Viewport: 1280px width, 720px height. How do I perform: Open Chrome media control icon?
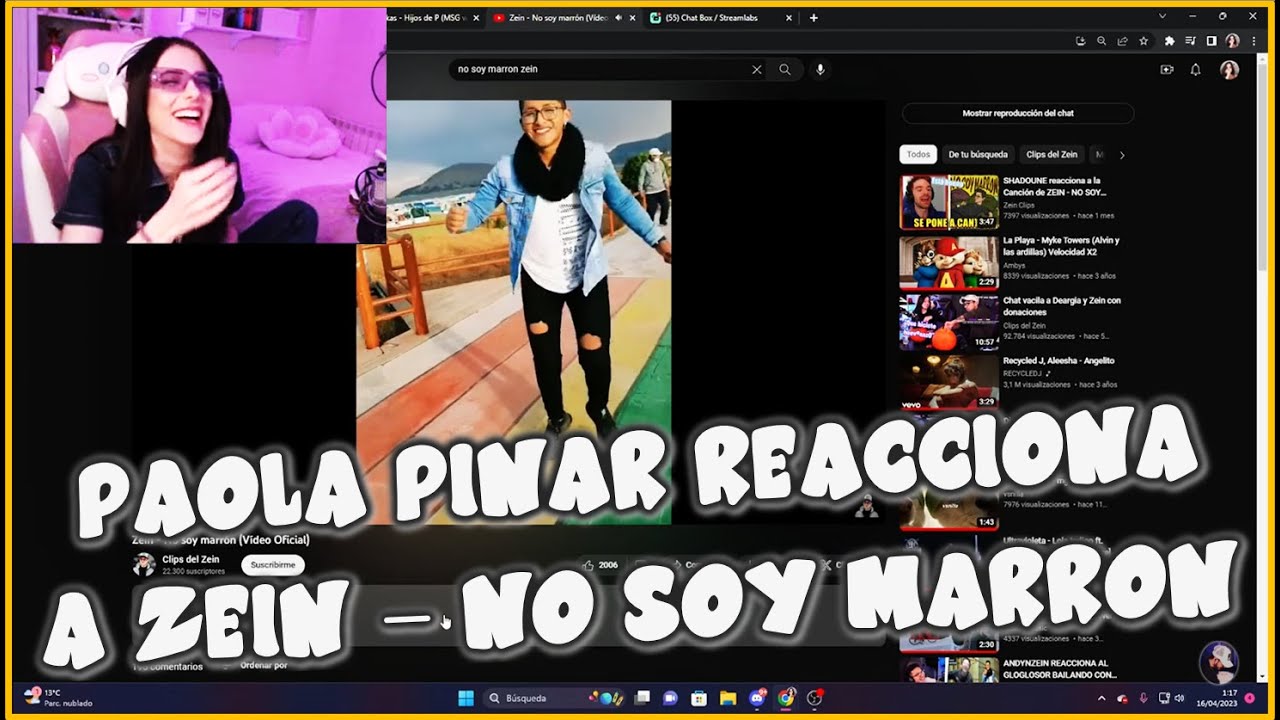pyautogui.click(x=1190, y=41)
